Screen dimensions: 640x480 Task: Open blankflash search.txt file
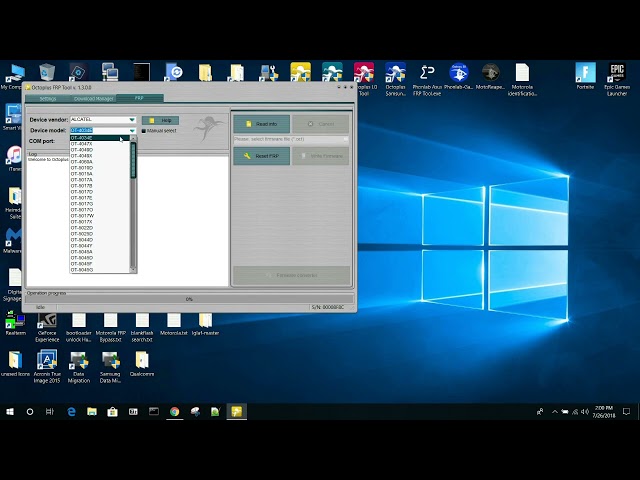point(142,327)
